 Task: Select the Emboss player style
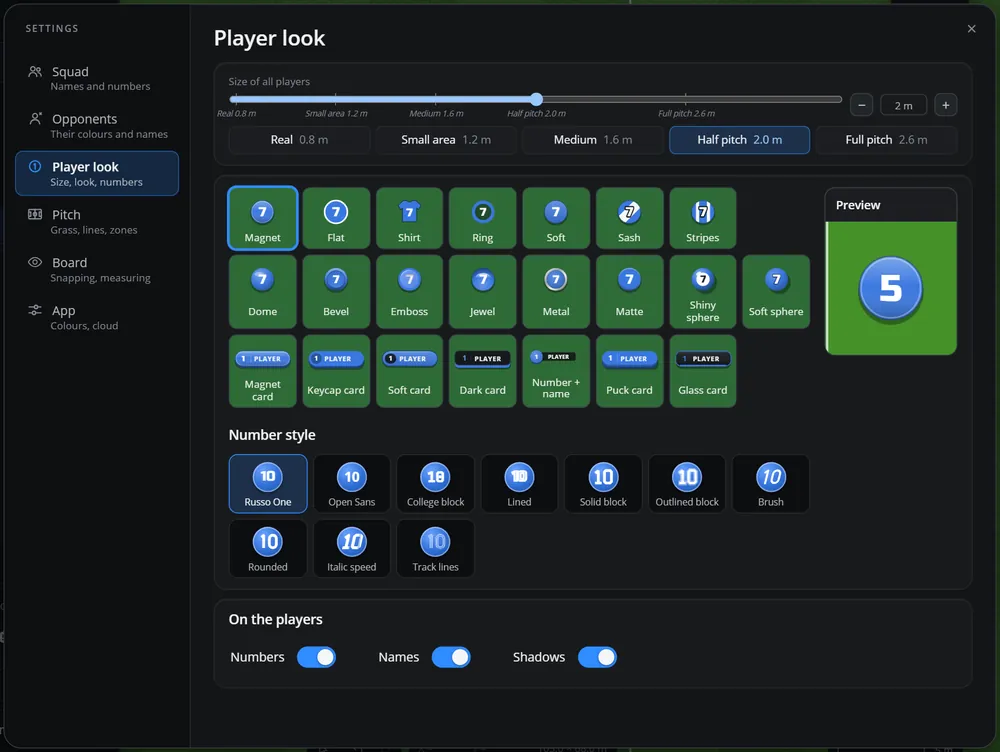409,291
